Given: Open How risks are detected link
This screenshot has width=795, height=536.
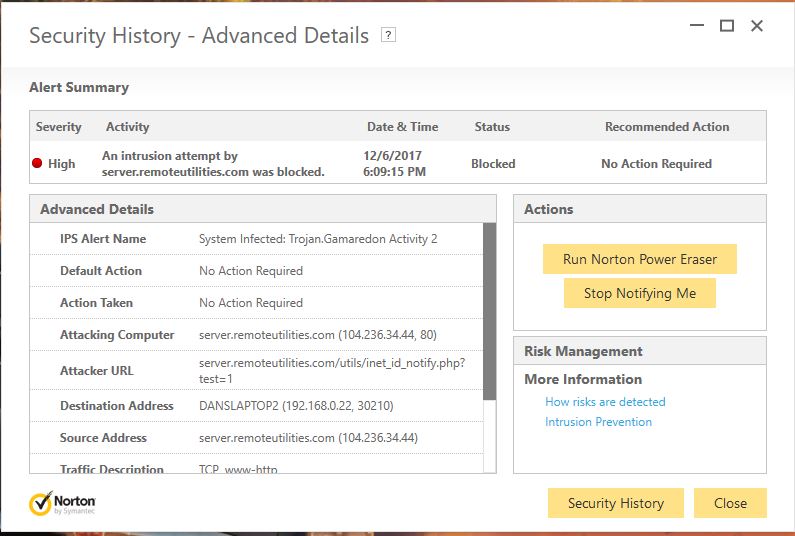Looking at the screenshot, I should (605, 402).
